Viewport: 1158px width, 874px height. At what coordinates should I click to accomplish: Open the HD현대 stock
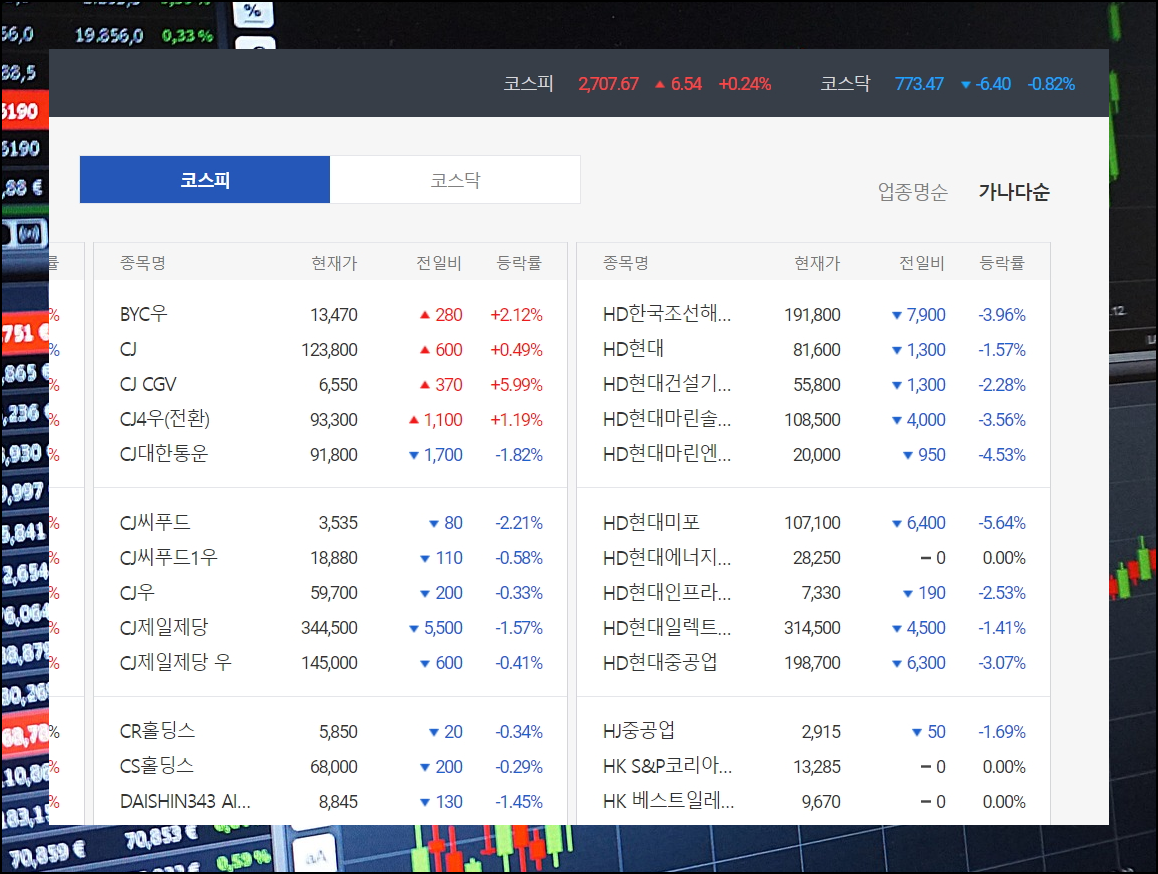point(634,349)
